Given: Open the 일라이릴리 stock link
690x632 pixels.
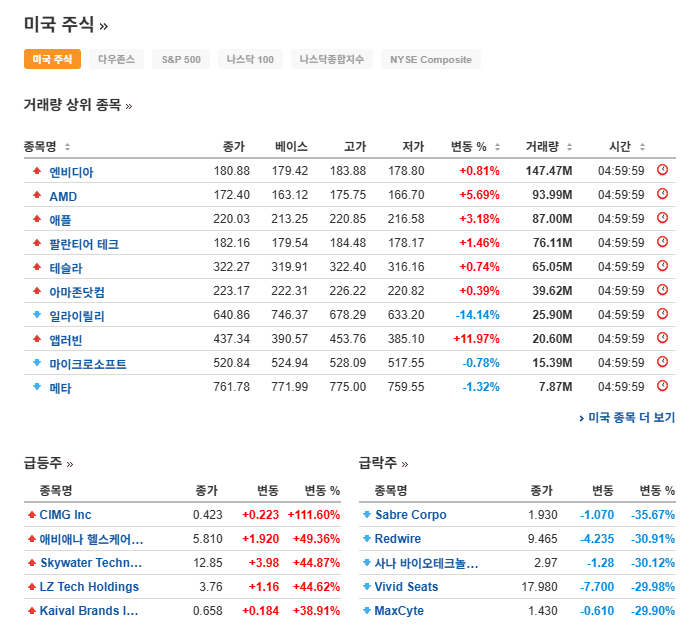Looking at the screenshot, I should (x=77, y=316).
